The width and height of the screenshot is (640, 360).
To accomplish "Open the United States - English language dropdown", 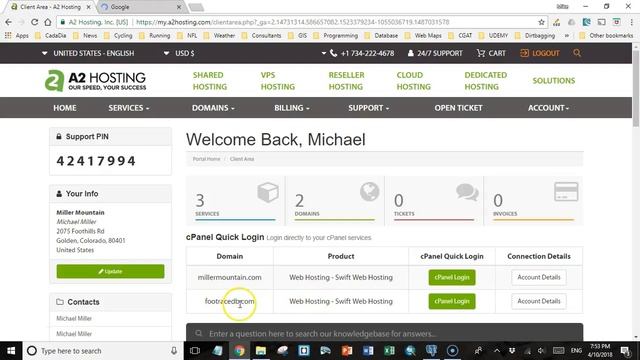I will pyautogui.click(x=88, y=53).
